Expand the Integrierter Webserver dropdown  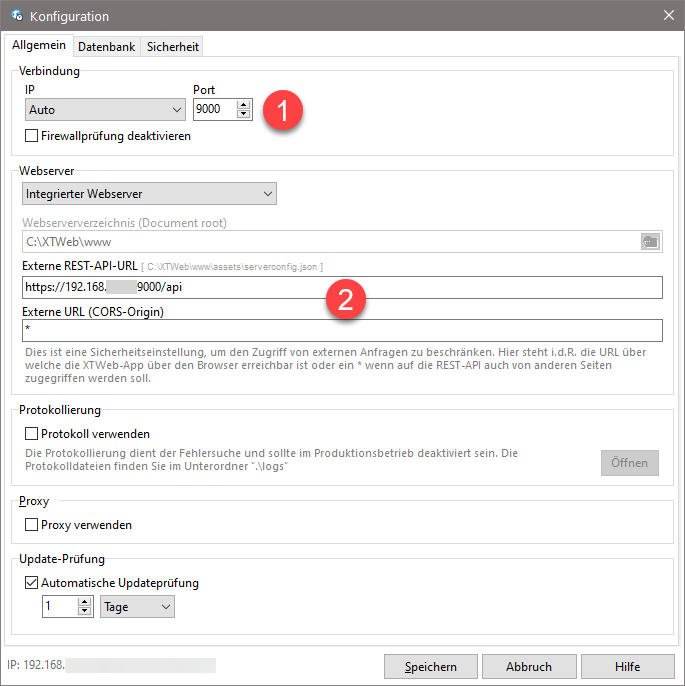point(148,193)
